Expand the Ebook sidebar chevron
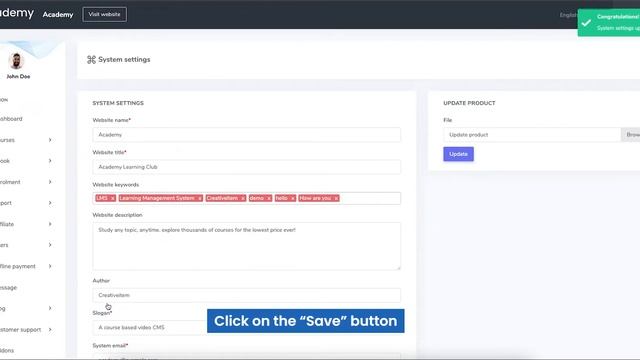Image resolution: width=640 pixels, height=360 pixels. pos(50,161)
